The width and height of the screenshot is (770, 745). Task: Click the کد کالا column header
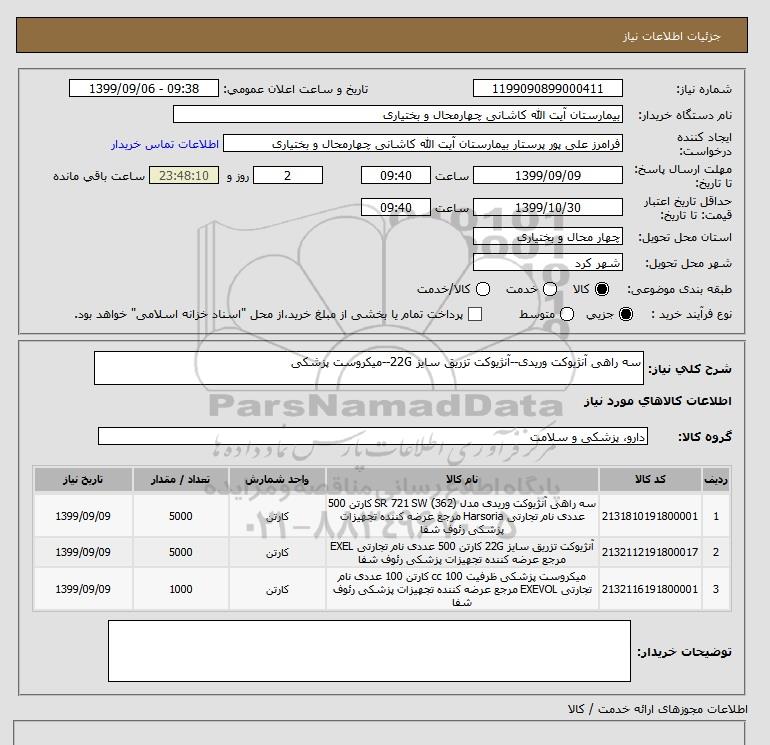(650, 479)
